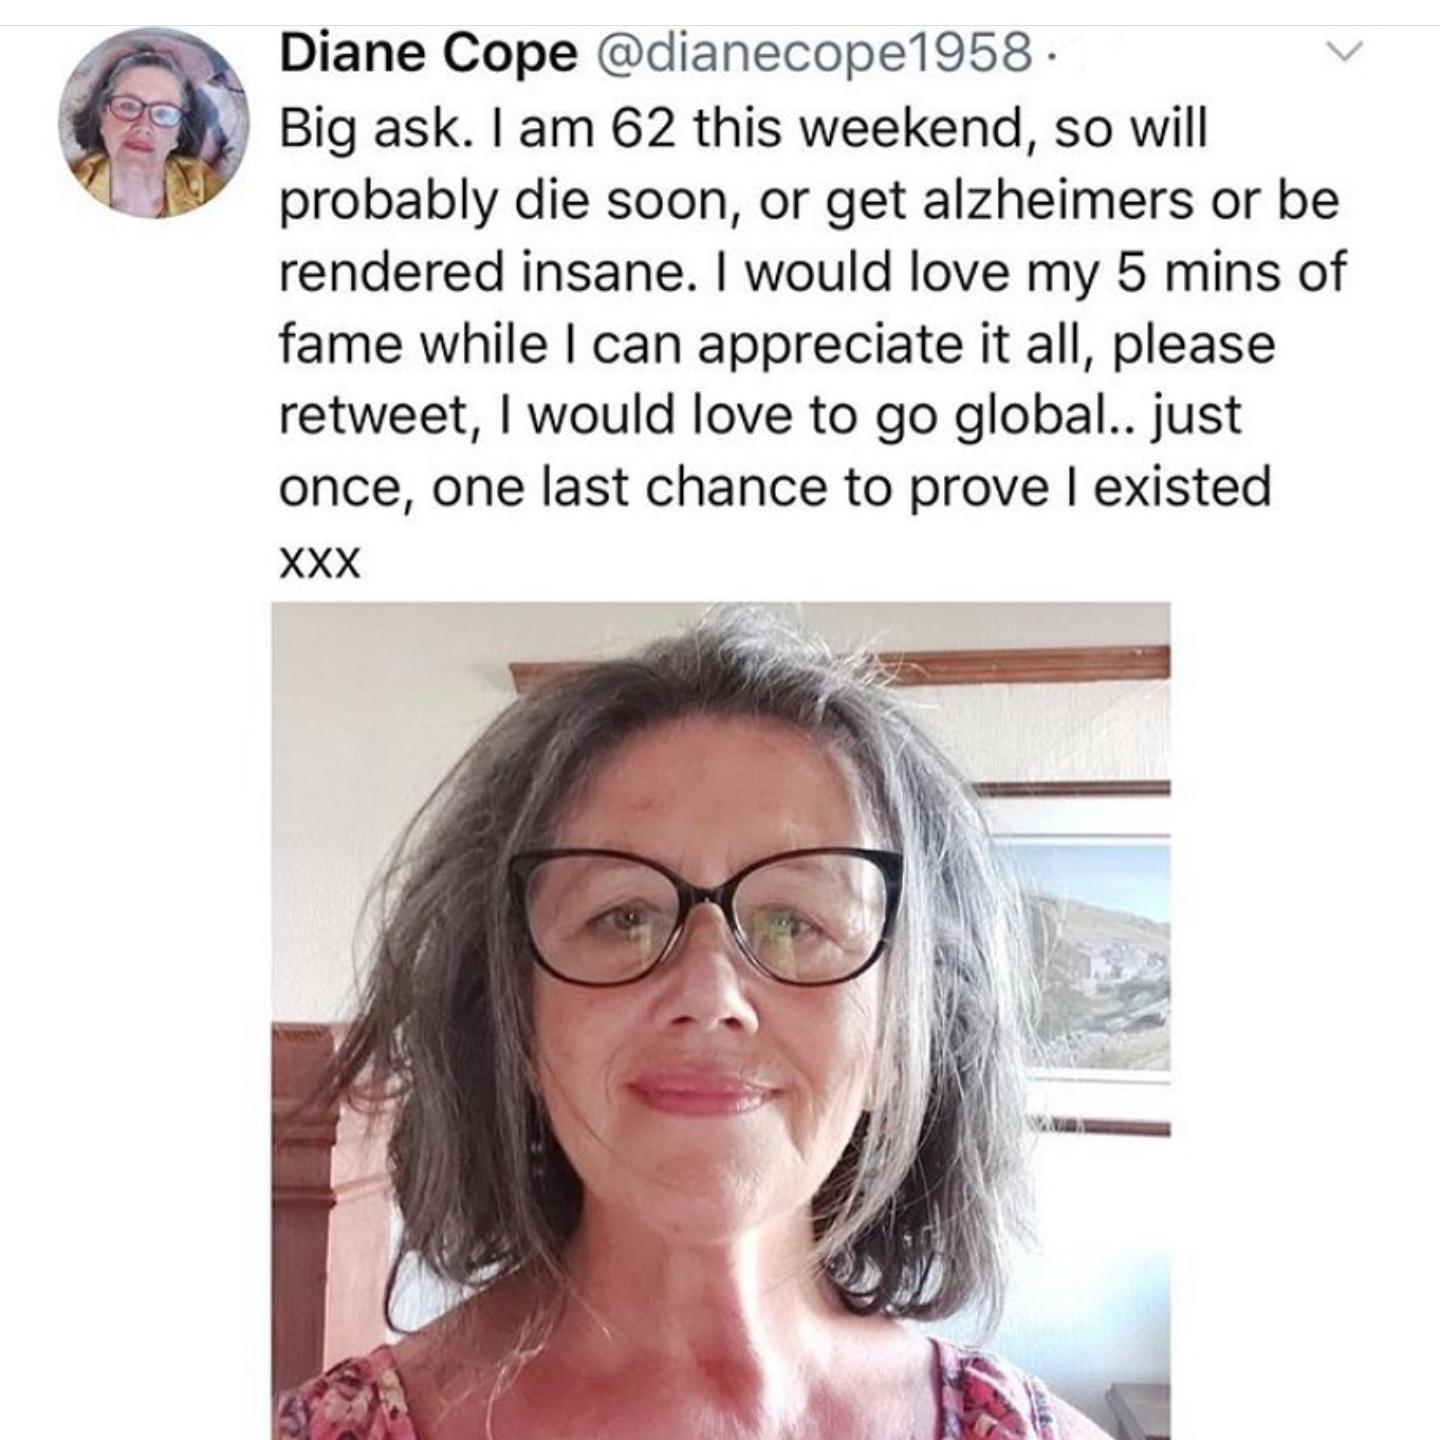Viewport: 1440px width, 1440px height.
Task: Select the 'retweet, I would love' line
Action: 760,416
